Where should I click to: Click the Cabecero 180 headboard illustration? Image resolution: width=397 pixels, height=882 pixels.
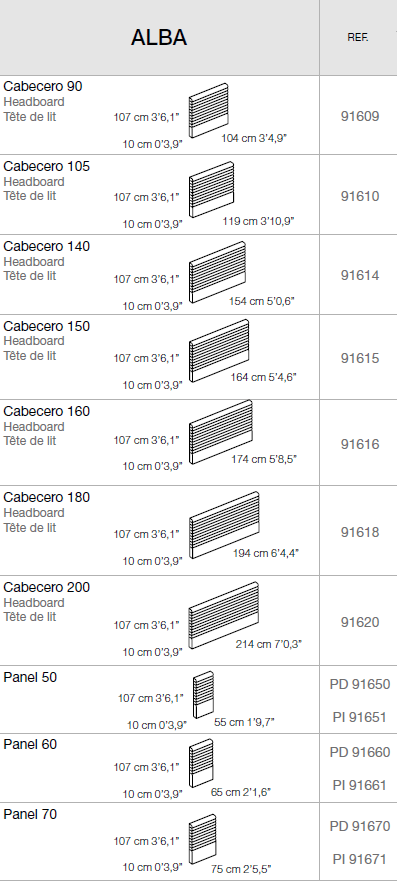[224, 525]
